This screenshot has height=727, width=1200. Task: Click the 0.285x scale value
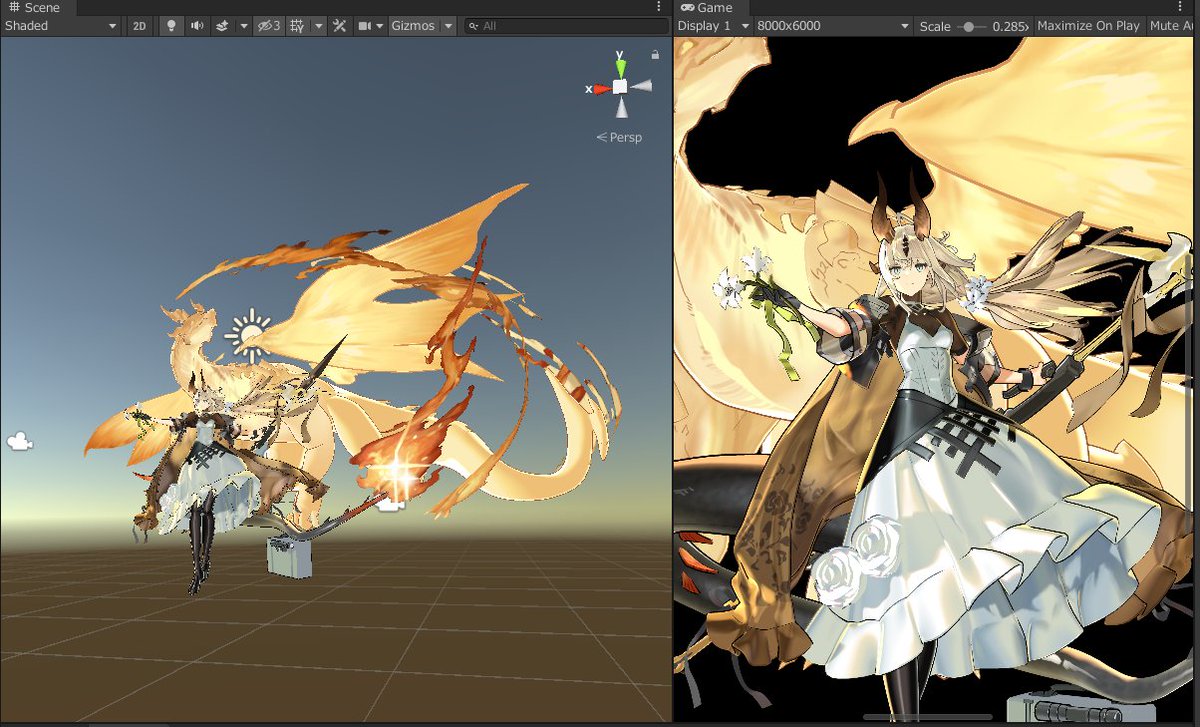[x=1010, y=26]
